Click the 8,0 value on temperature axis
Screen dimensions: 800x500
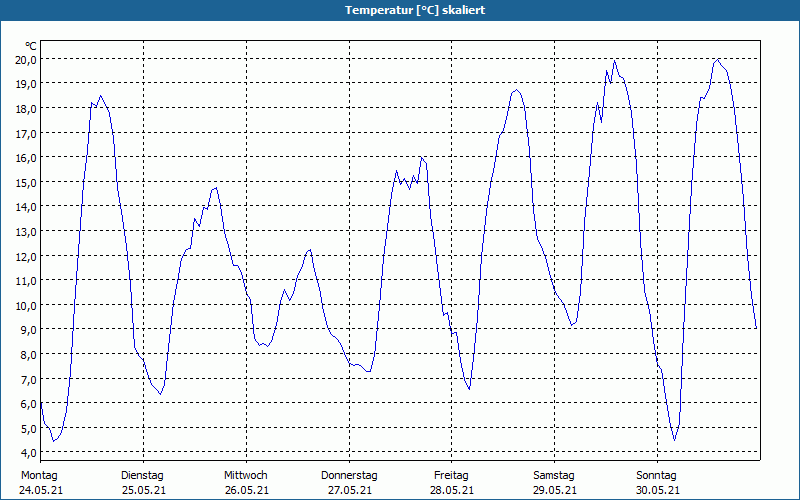[x=27, y=355]
